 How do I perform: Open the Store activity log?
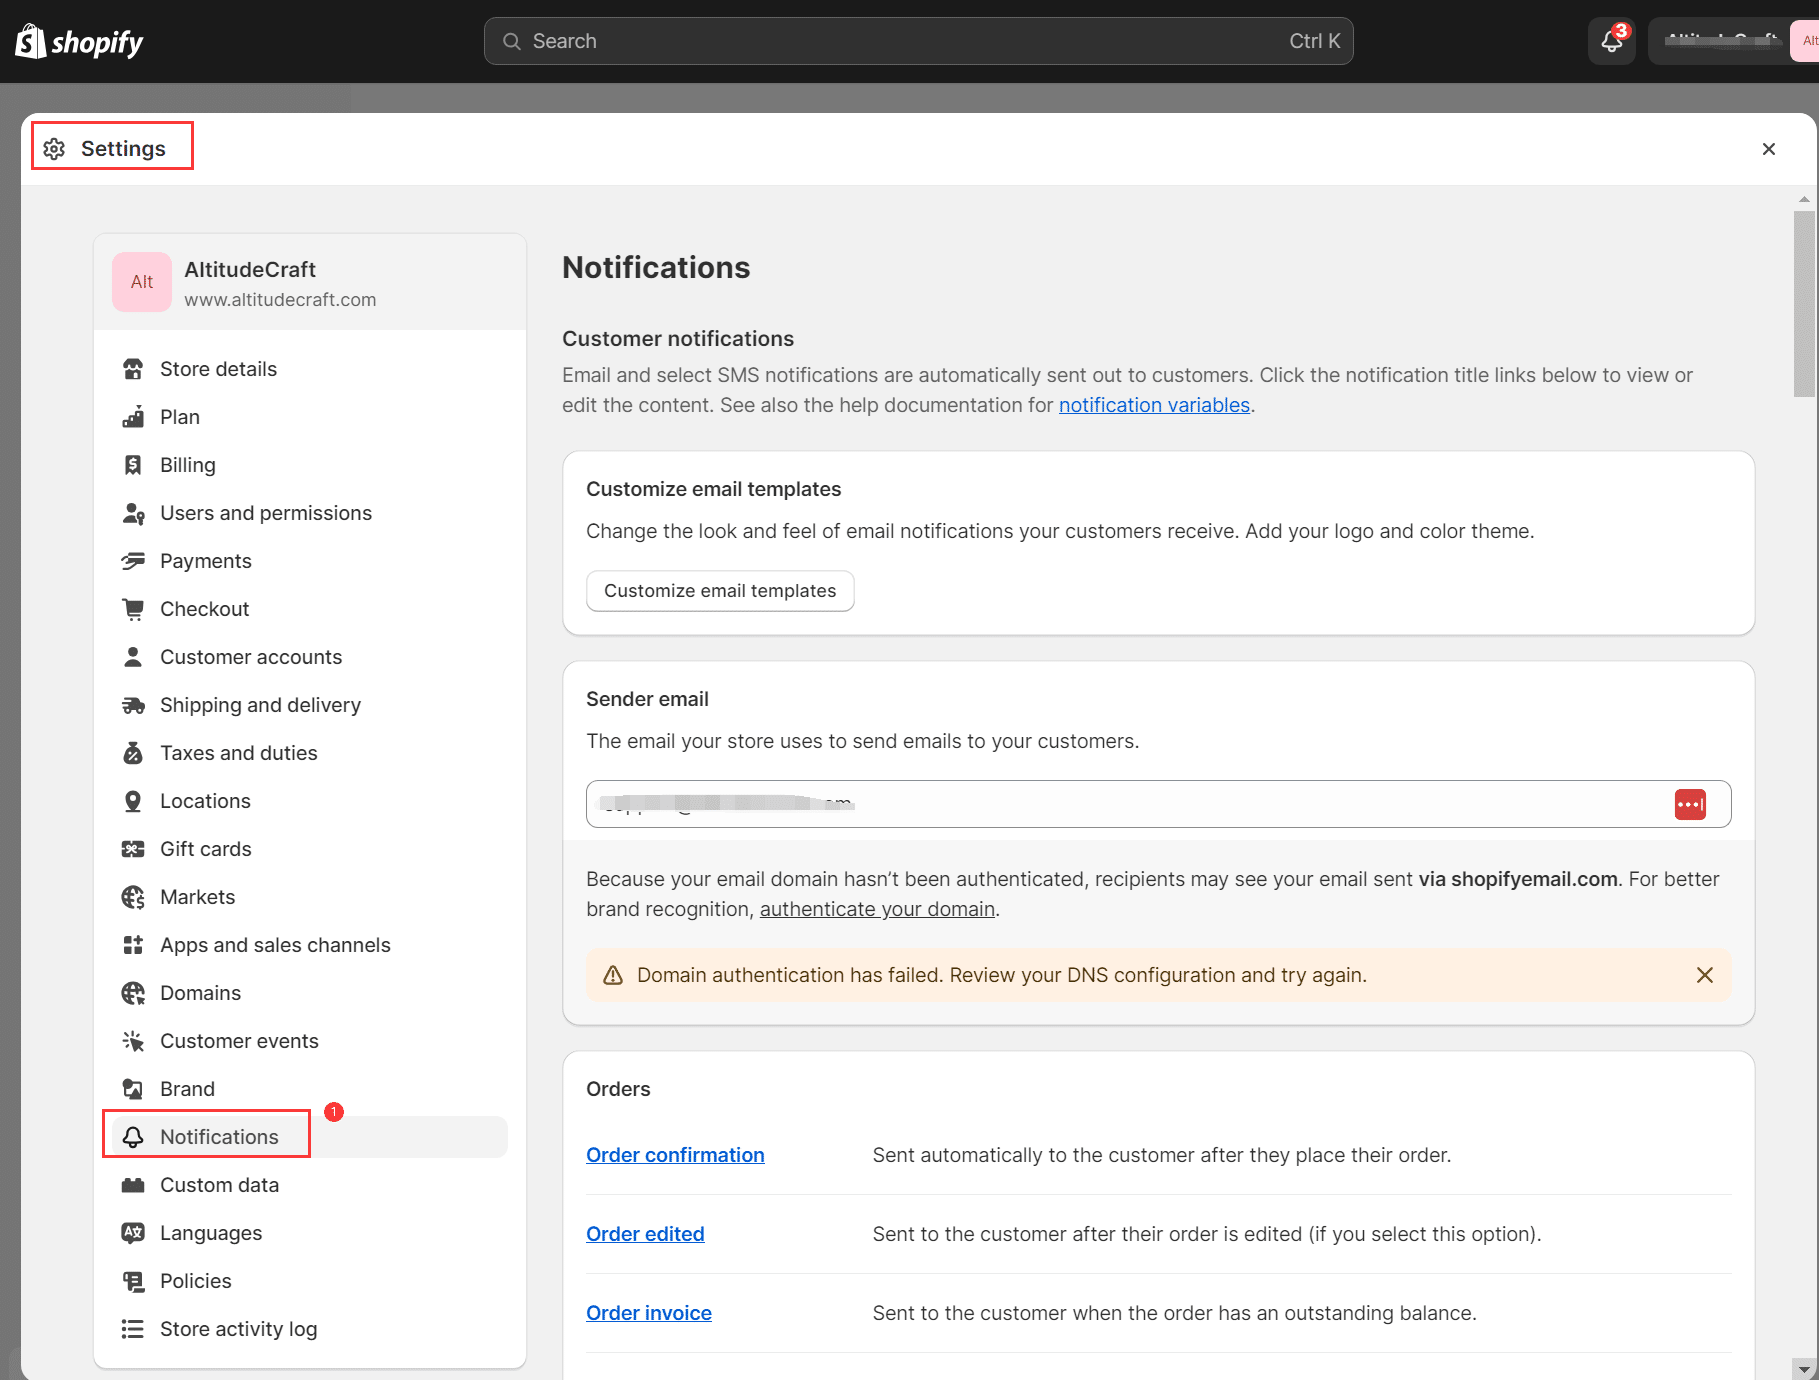(238, 1329)
